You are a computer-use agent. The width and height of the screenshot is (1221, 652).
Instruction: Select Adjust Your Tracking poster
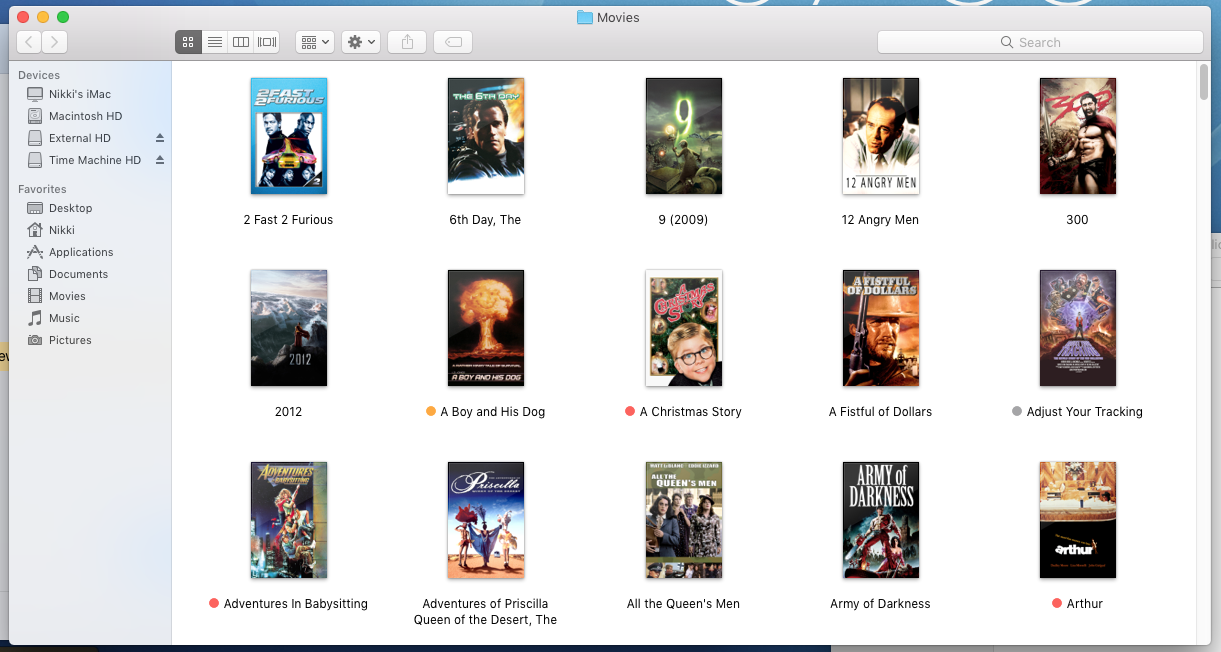[x=1078, y=328]
